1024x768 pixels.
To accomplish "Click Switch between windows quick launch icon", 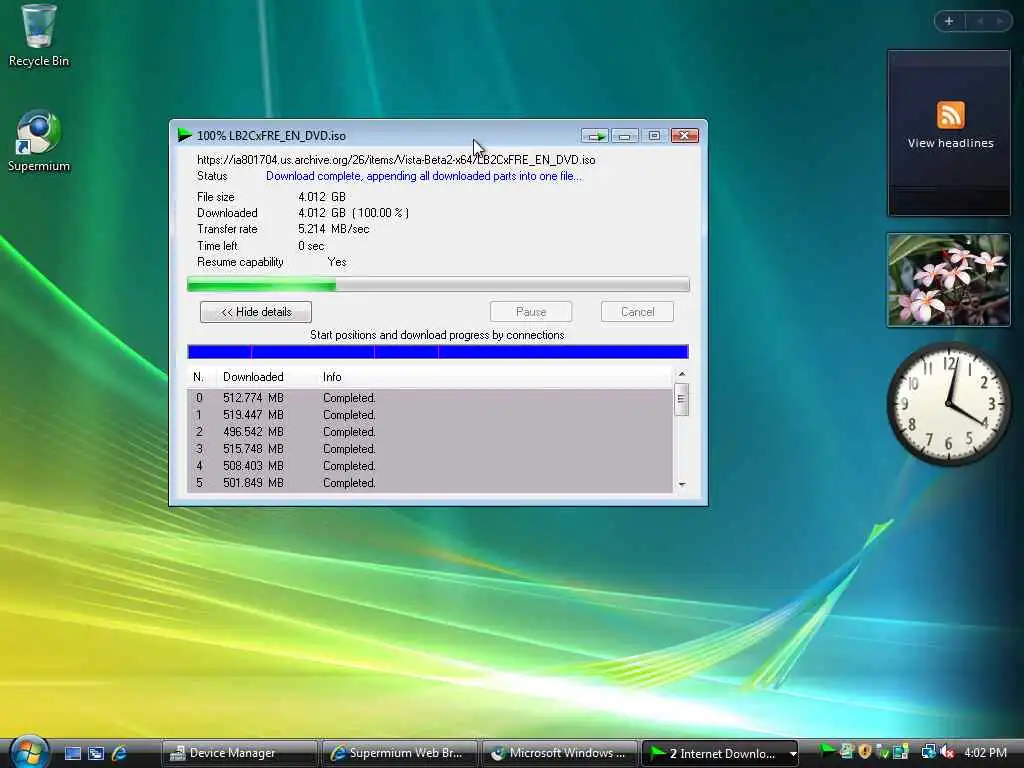I will point(96,753).
